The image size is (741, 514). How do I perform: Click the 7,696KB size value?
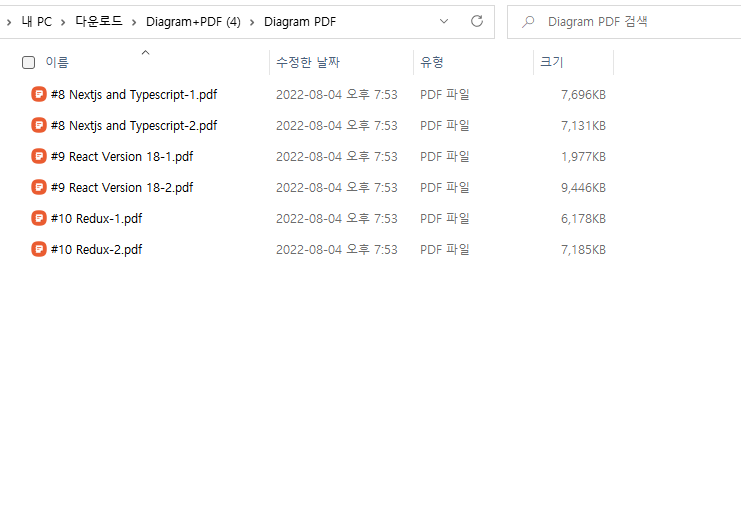pyautogui.click(x=583, y=94)
